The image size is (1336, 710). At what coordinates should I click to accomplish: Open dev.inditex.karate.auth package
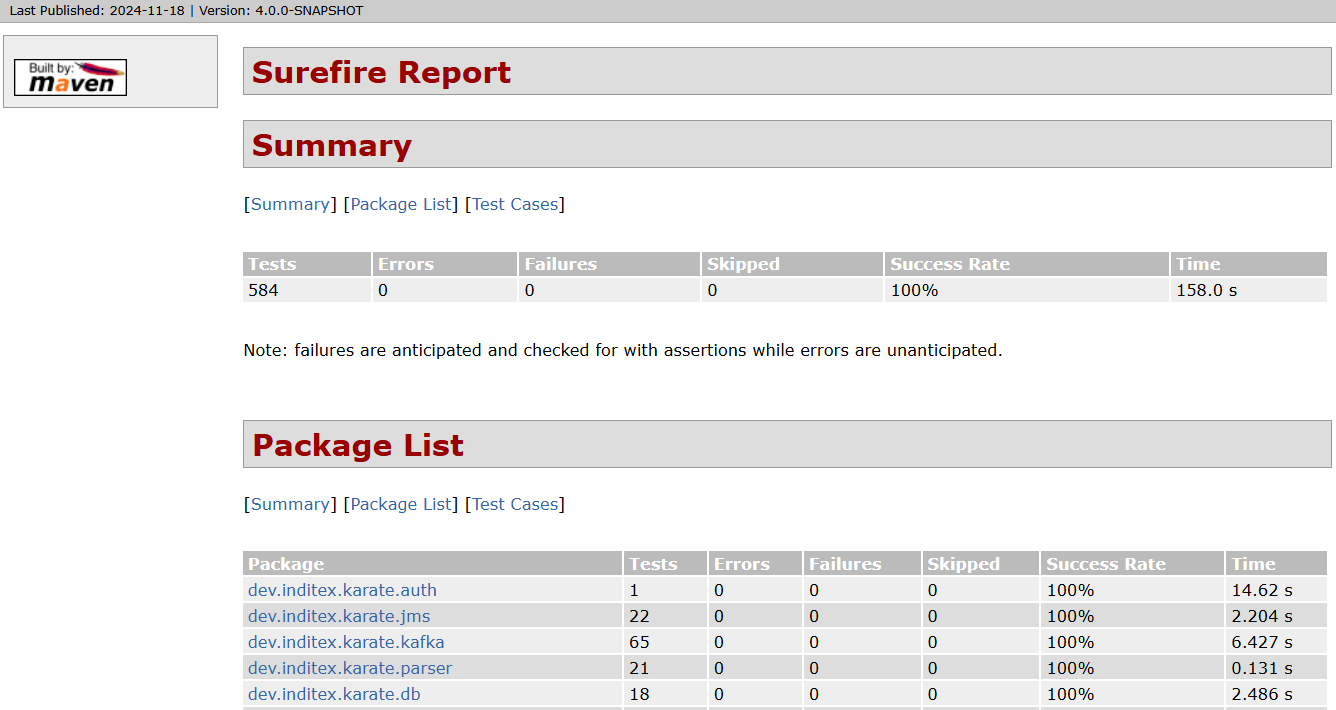click(x=342, y=590)
